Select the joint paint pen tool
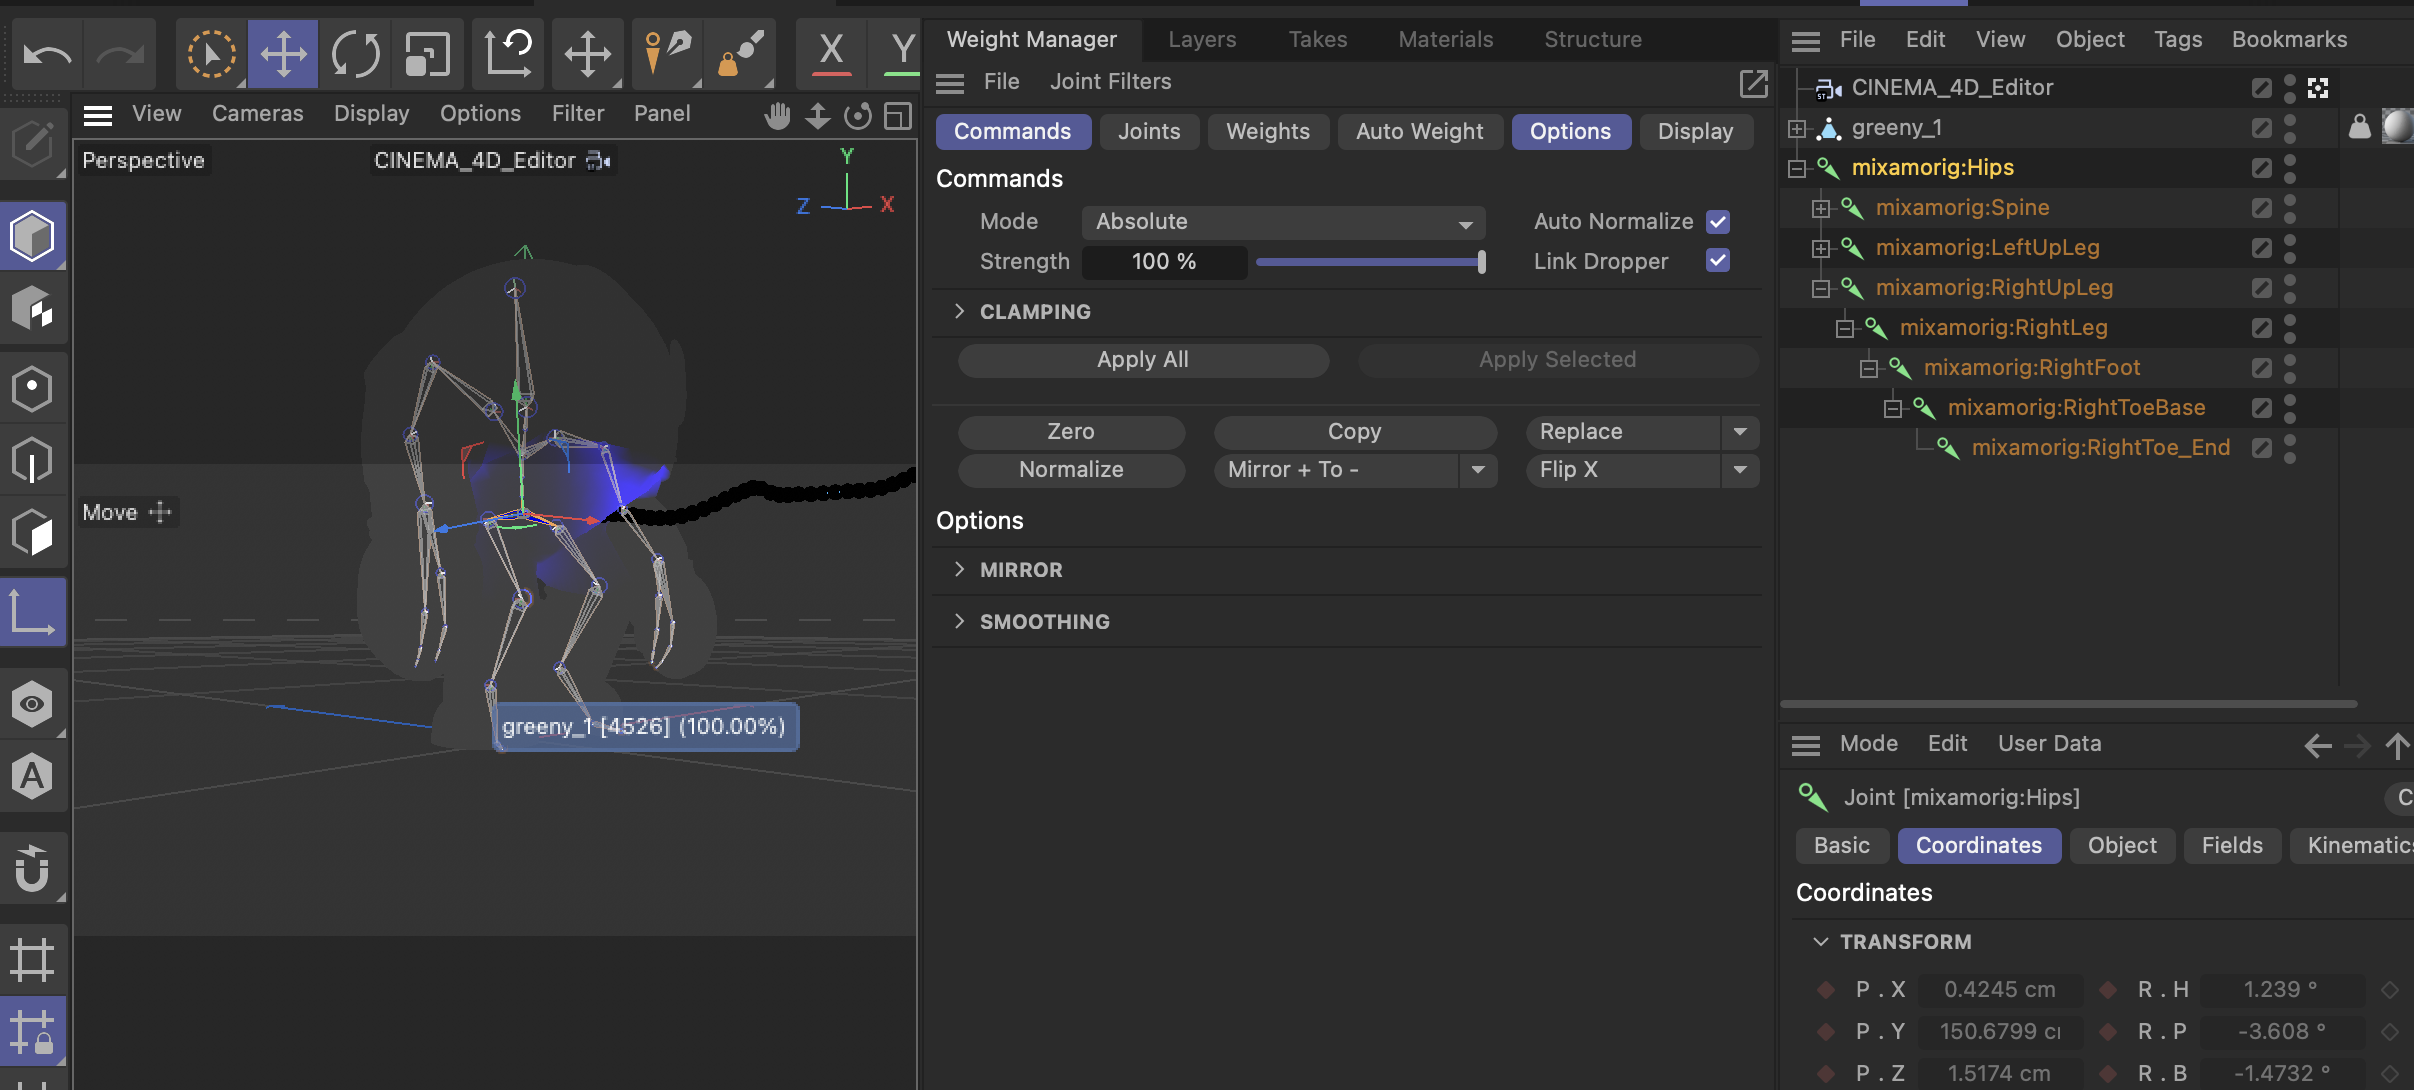The image size is (2414, 1090). click(x=667, y=53)
